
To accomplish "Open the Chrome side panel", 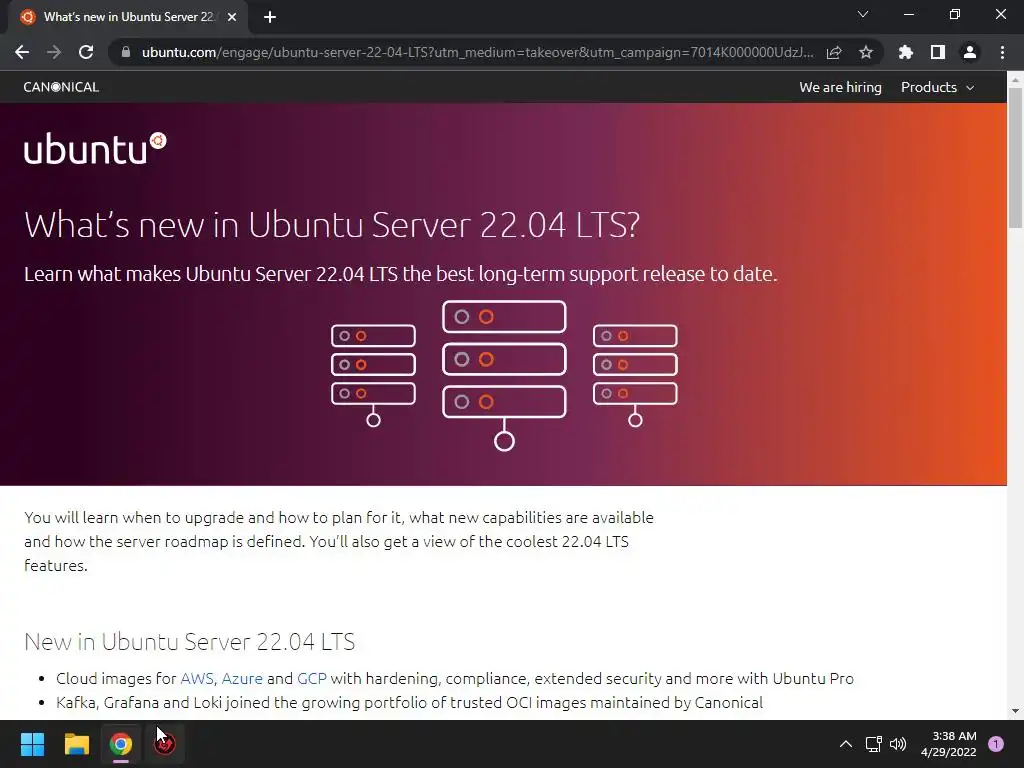I will (938, 52).
